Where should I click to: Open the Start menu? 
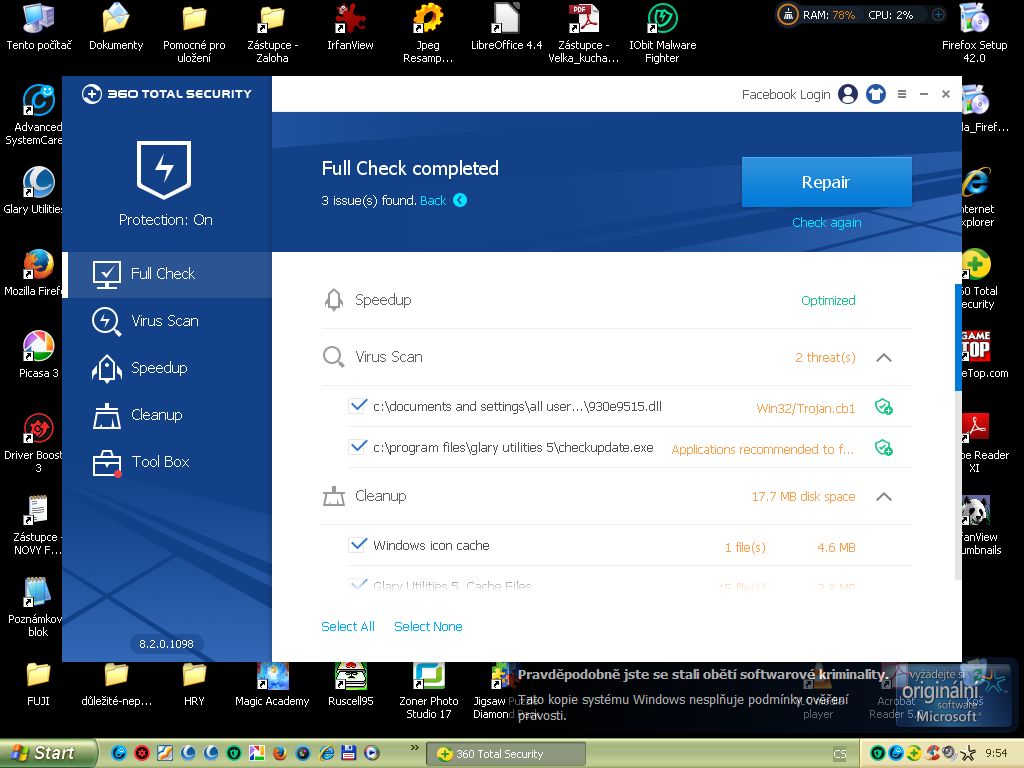point(47,753)
